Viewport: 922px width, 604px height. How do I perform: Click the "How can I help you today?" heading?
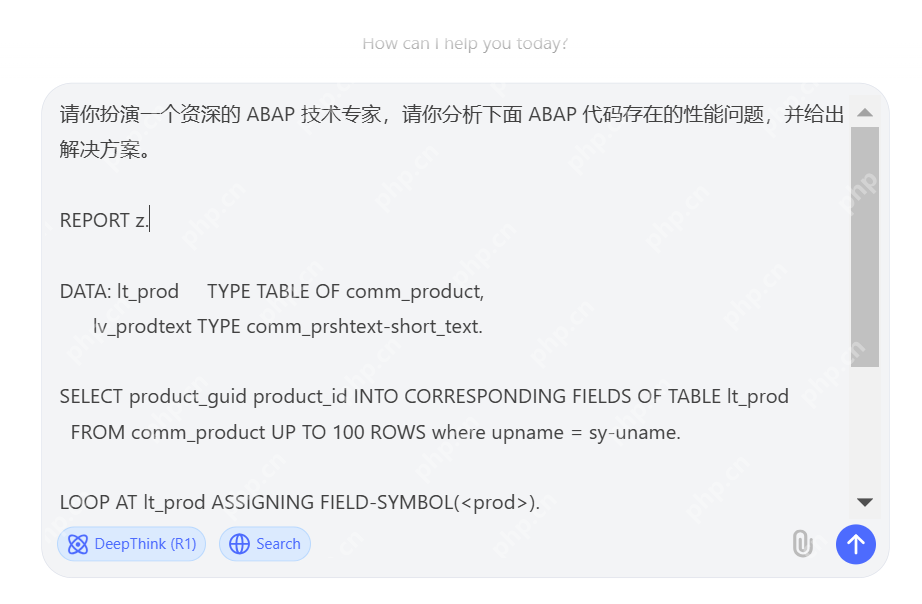465,44
